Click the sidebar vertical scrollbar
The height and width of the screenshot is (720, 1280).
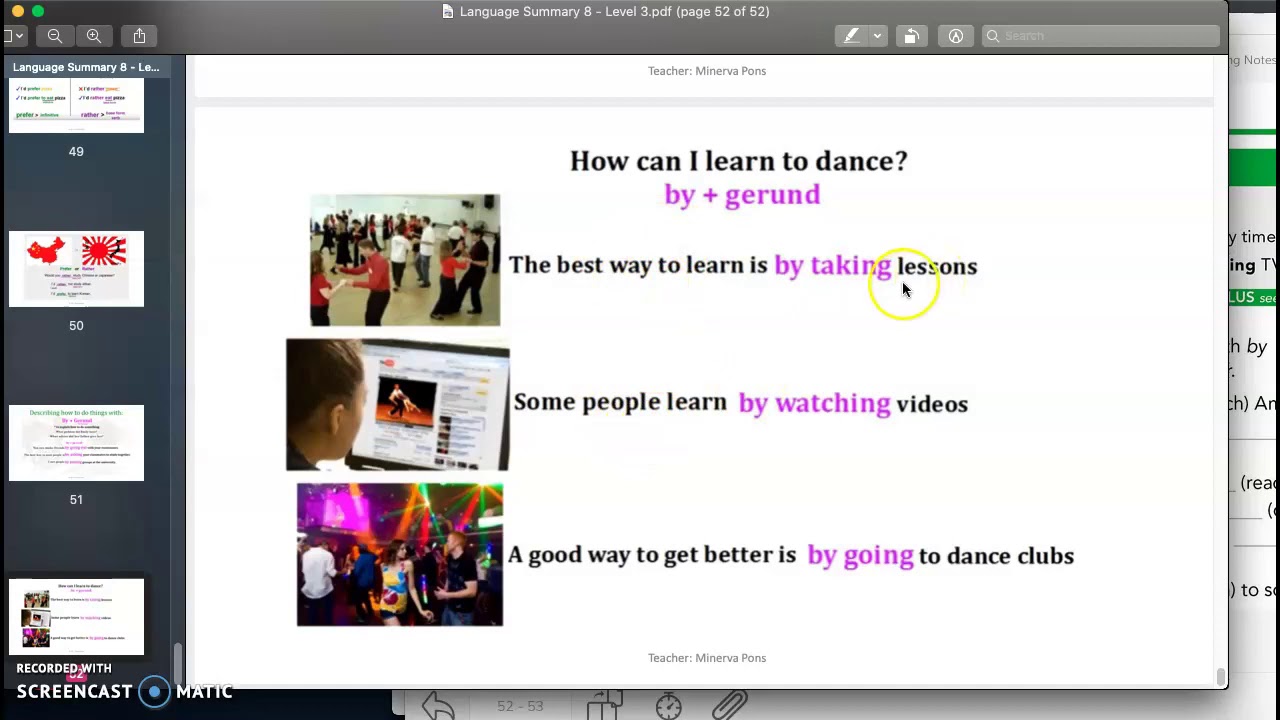pos(178,662)
